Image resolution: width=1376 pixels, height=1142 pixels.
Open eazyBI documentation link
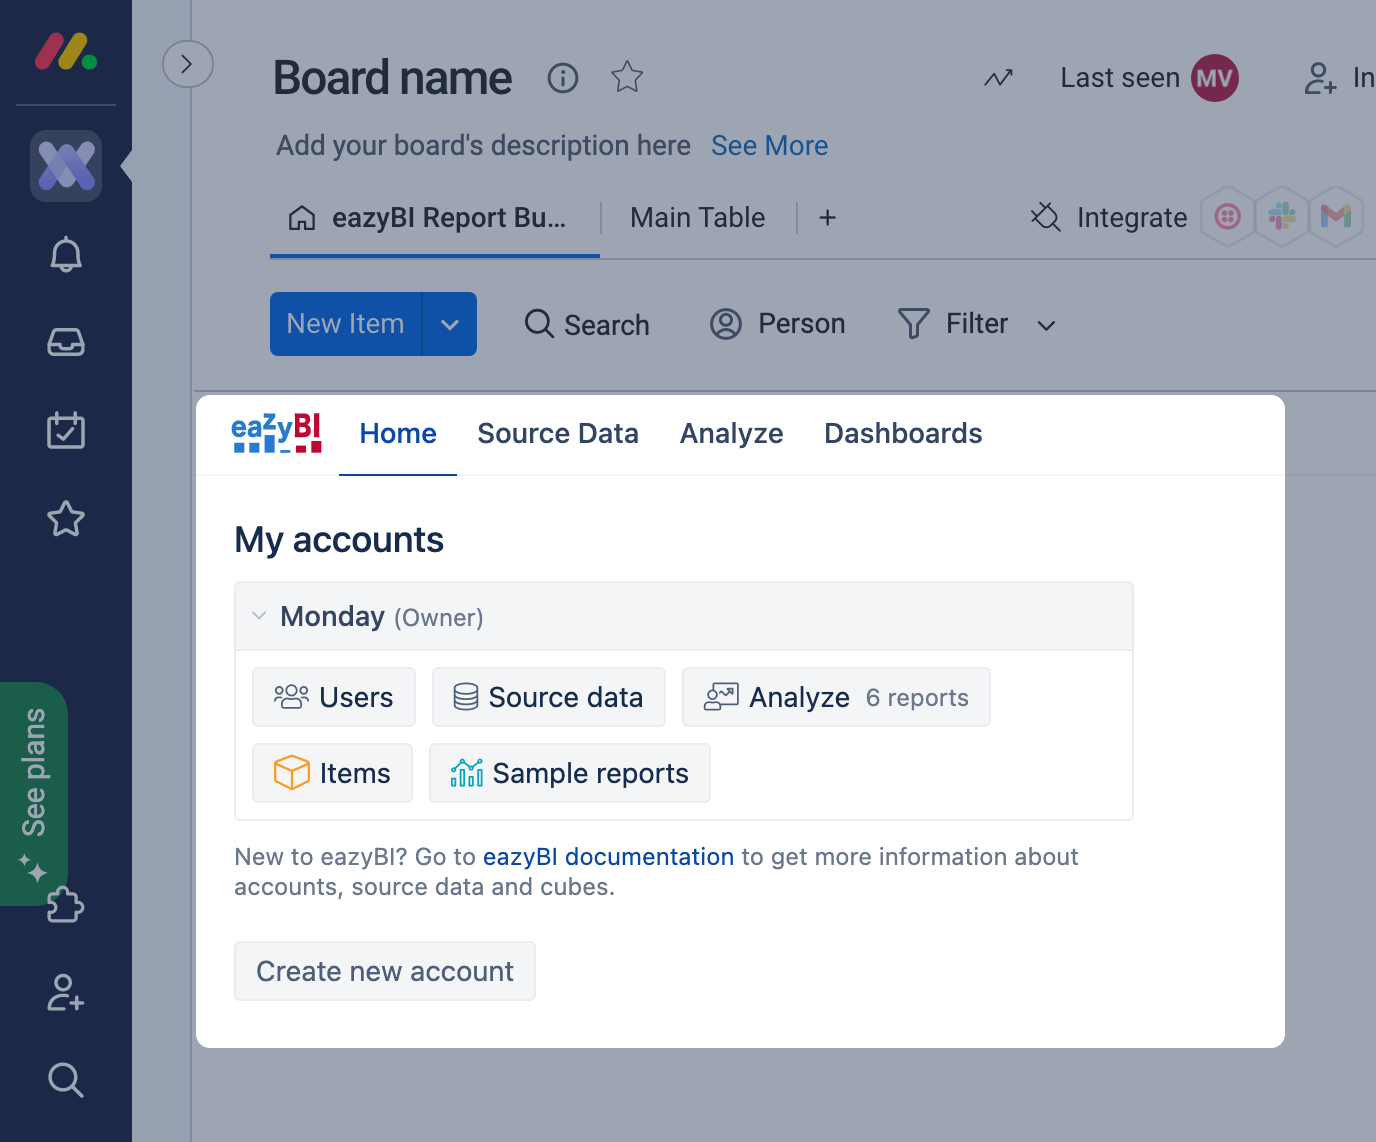tap(608, 857)
